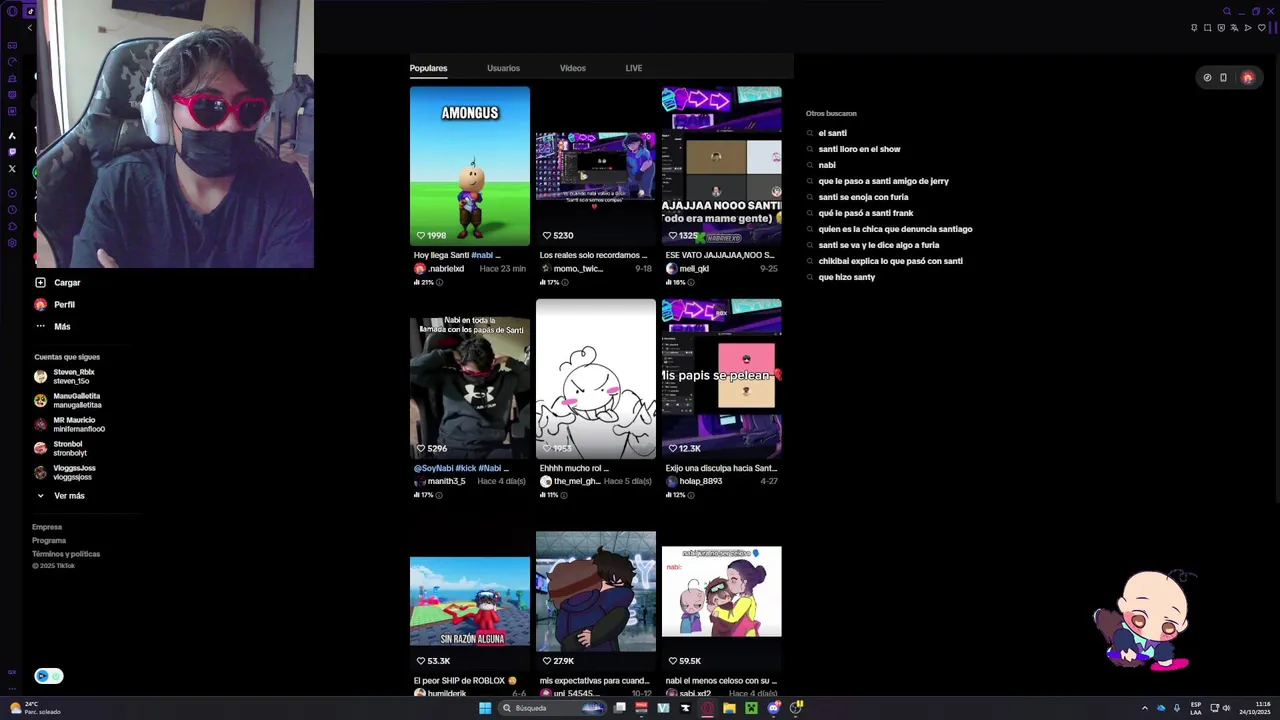
Task: Open the Opera GX menu logo
Action: tap(12, 12)
